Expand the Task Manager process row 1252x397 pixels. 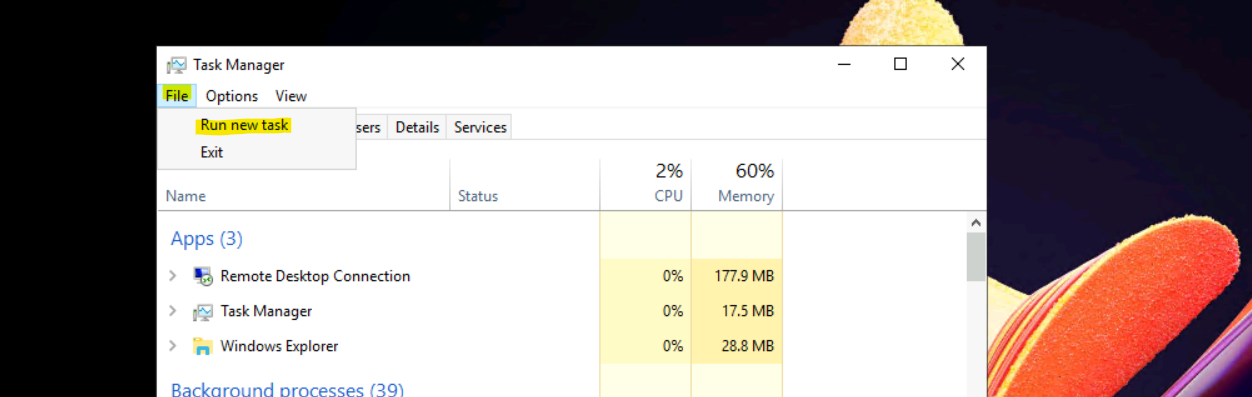(x=173, y=311)
